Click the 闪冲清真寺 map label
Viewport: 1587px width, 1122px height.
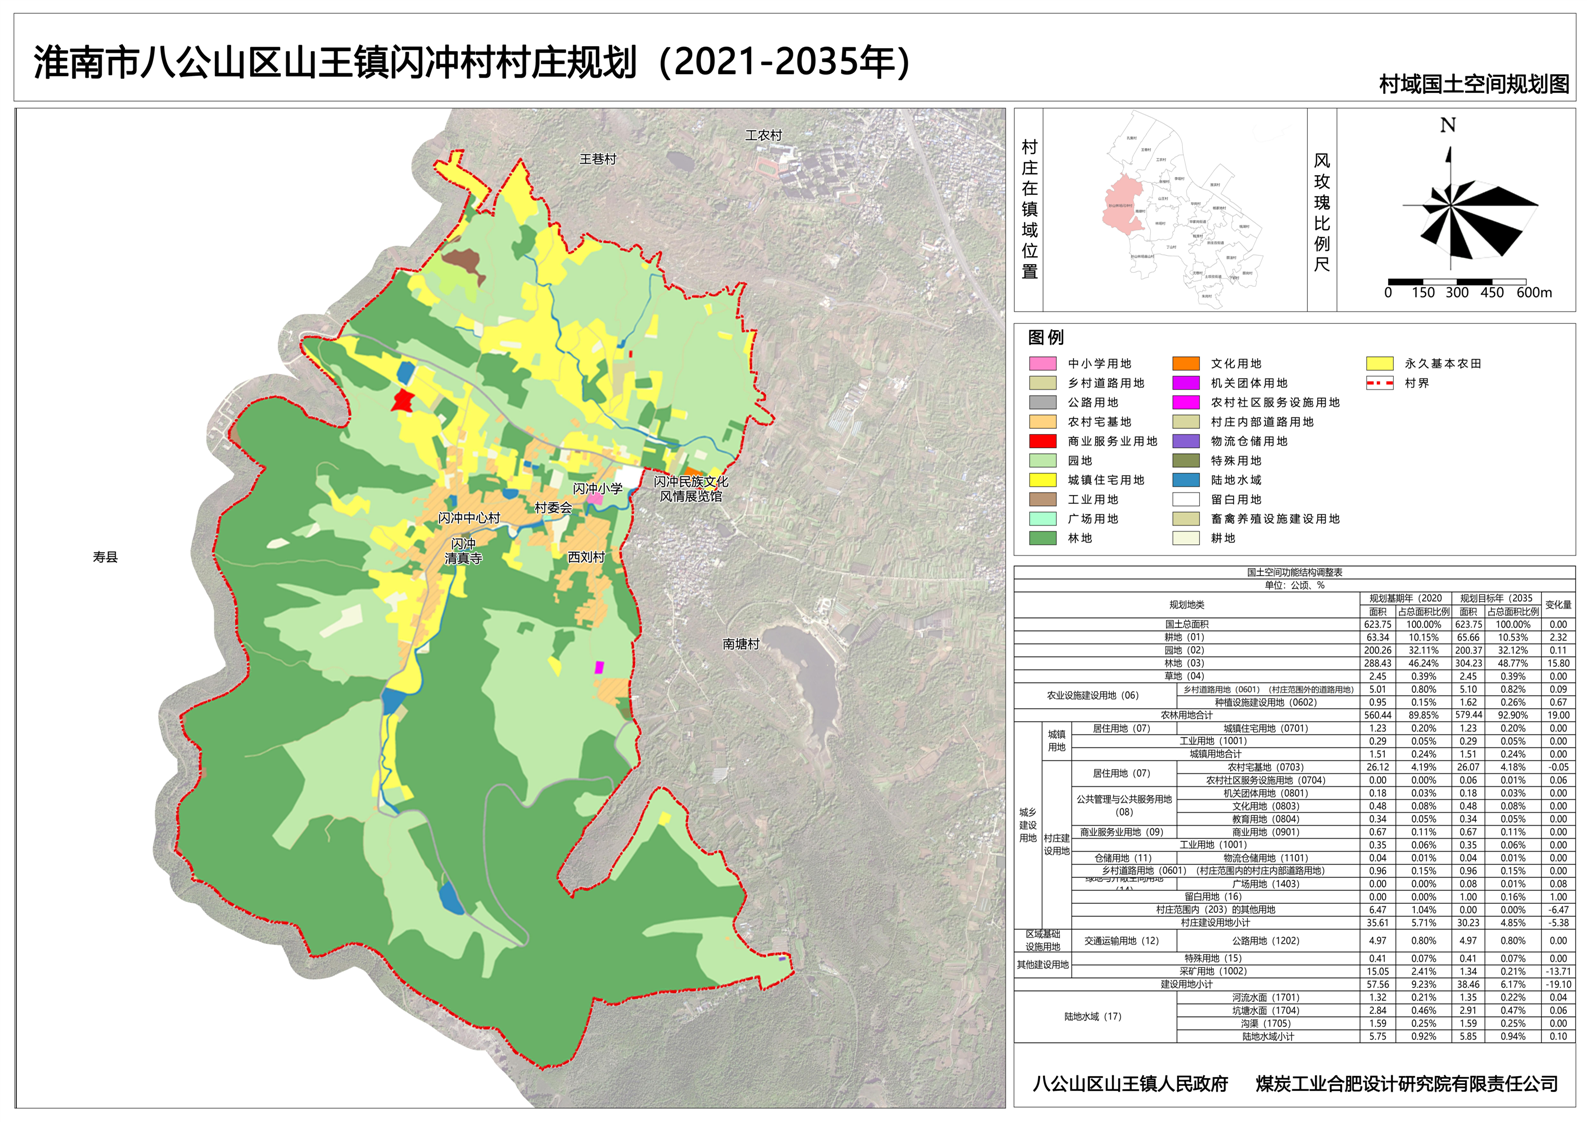coord(463,551)
